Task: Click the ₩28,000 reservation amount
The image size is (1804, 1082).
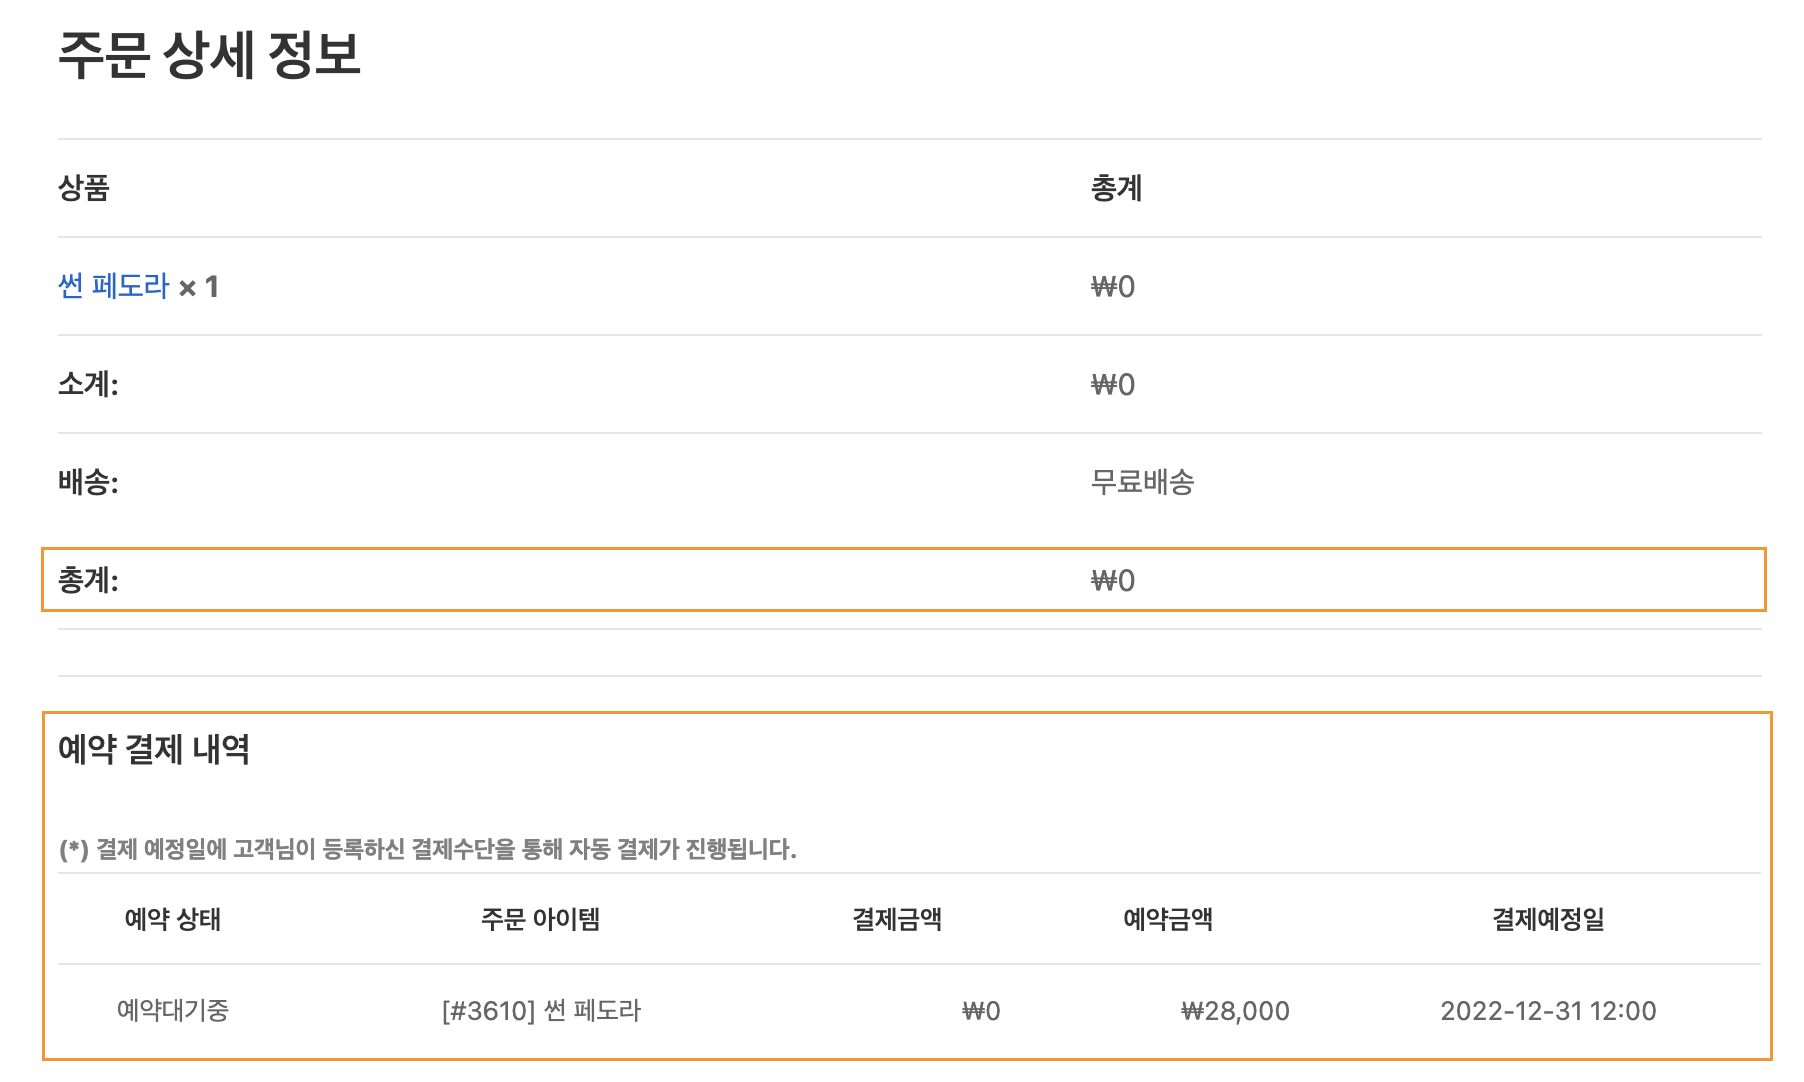Action: pyautogui.click(x=1235, y=1011)
